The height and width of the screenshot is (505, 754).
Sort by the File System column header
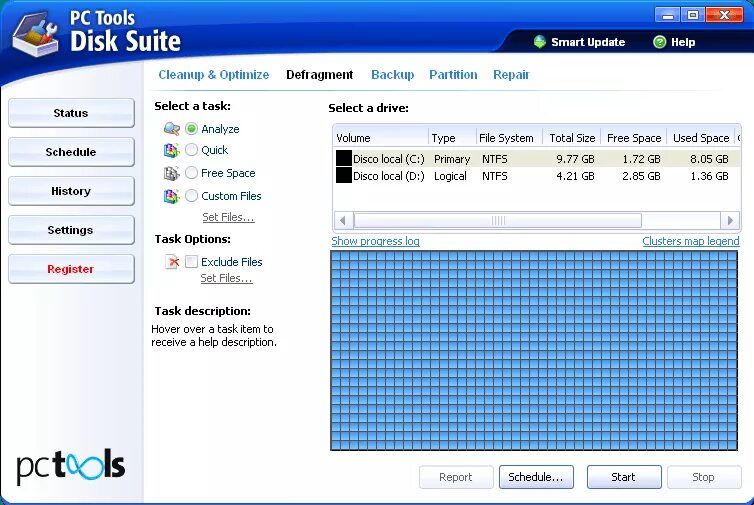(x=509, y=138)
